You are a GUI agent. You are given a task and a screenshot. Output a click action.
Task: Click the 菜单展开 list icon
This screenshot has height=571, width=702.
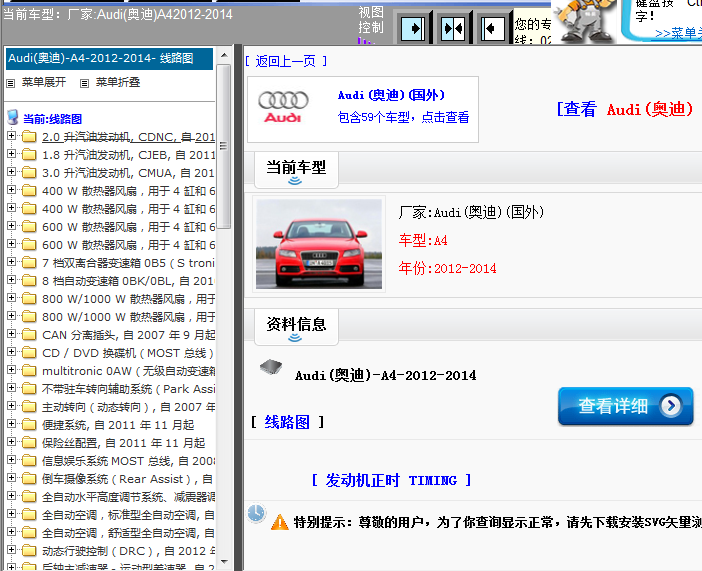tap(11, 83)
